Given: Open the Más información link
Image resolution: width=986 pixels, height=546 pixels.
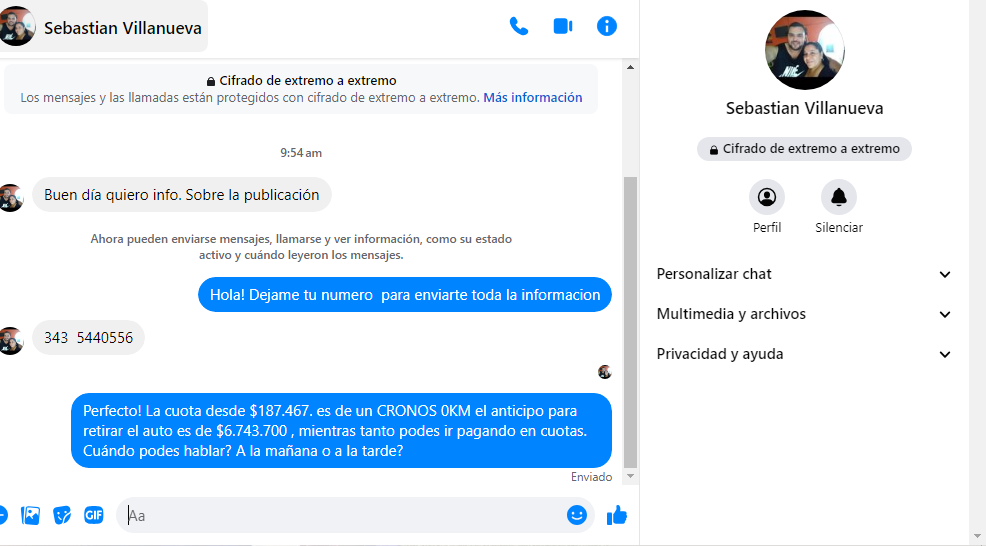Looking at the screenshot, I should pyautogui.click(x=532, y=98).
